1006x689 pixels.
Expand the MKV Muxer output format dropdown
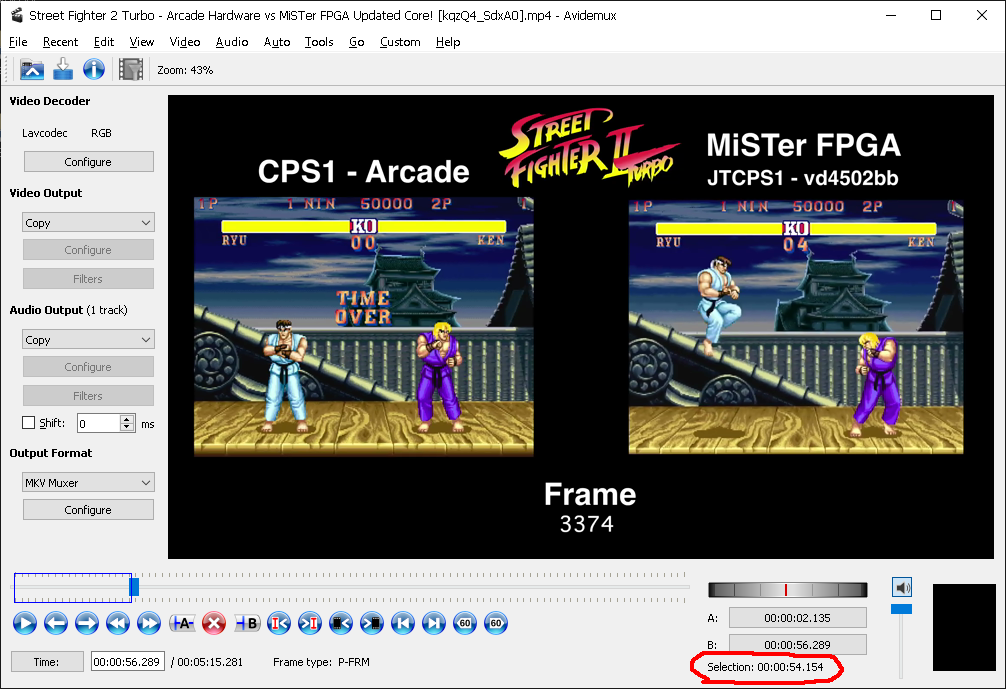tap(89, 482)
